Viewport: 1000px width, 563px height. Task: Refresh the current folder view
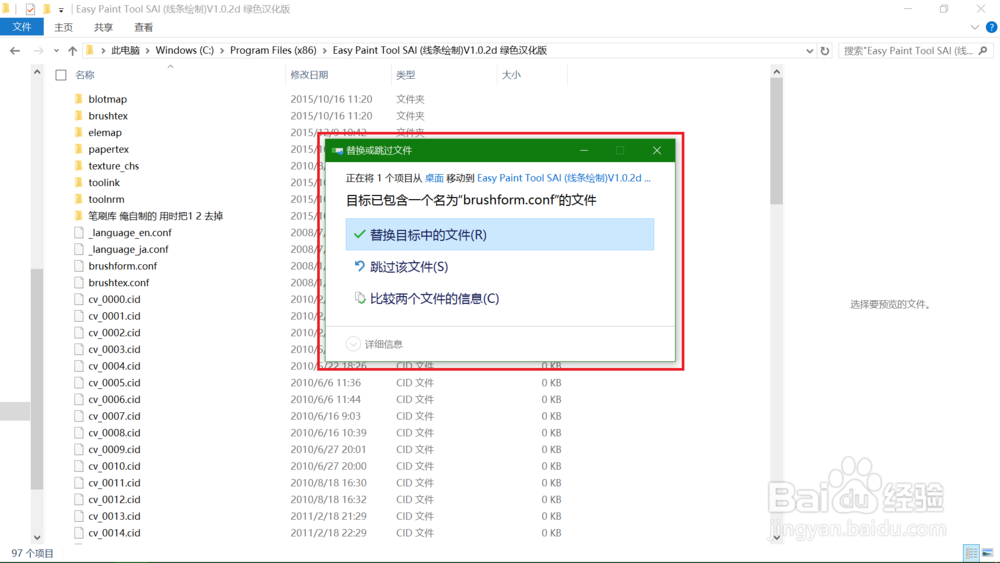825,50
